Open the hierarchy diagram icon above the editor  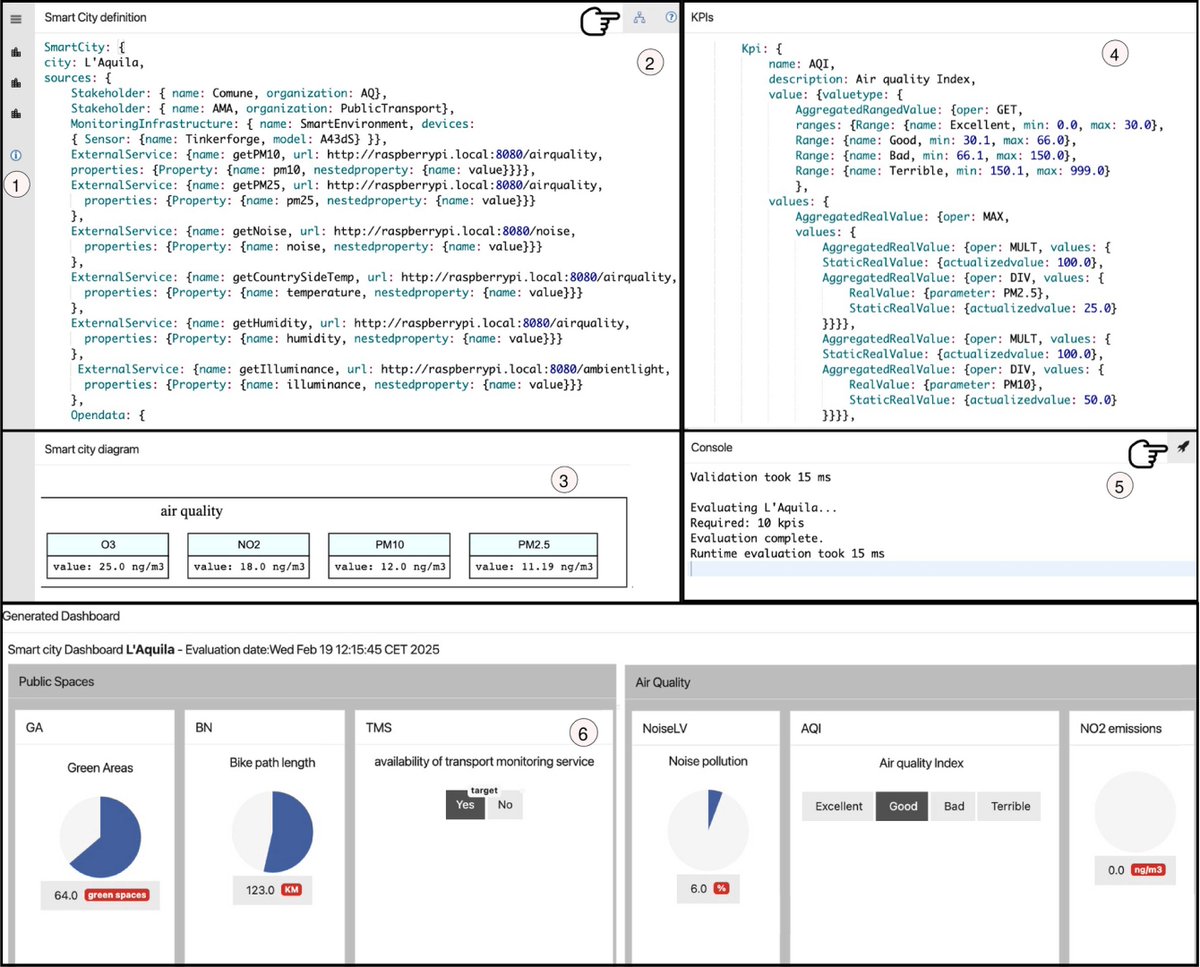click(x=639, y=17)
